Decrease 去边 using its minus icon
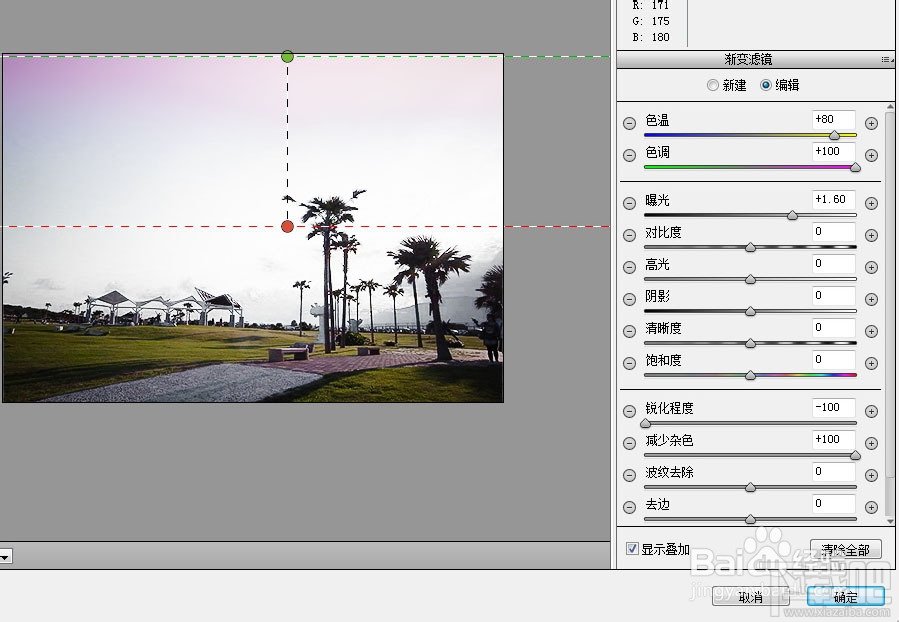Viewport: 899px width, 622px height. click(630, 505)
